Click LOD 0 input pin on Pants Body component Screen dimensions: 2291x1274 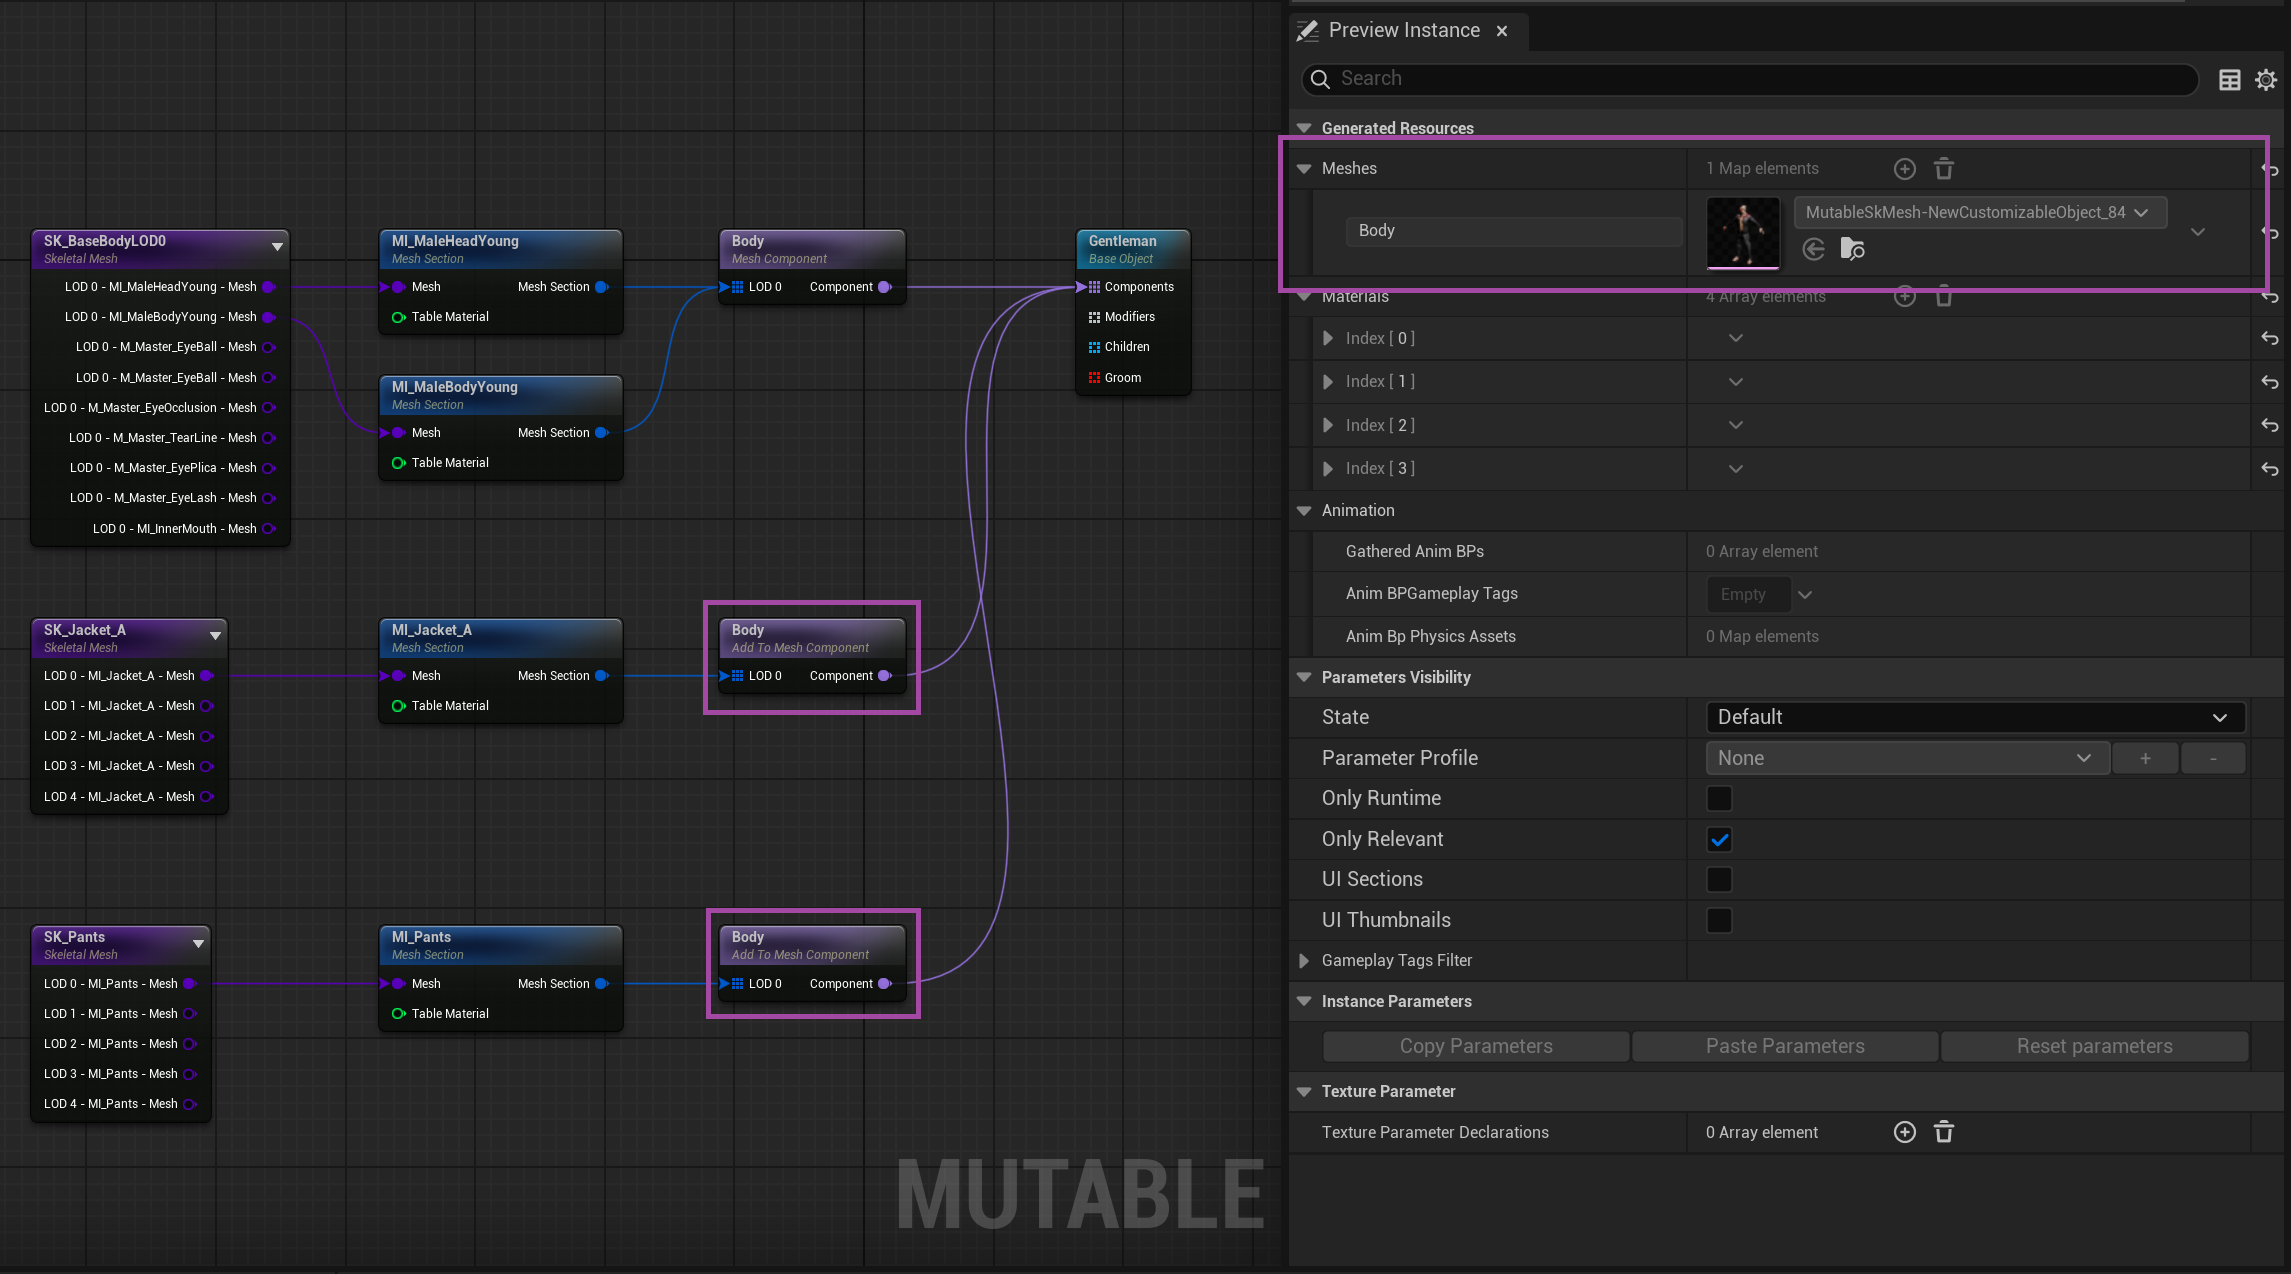coord(737,984)
